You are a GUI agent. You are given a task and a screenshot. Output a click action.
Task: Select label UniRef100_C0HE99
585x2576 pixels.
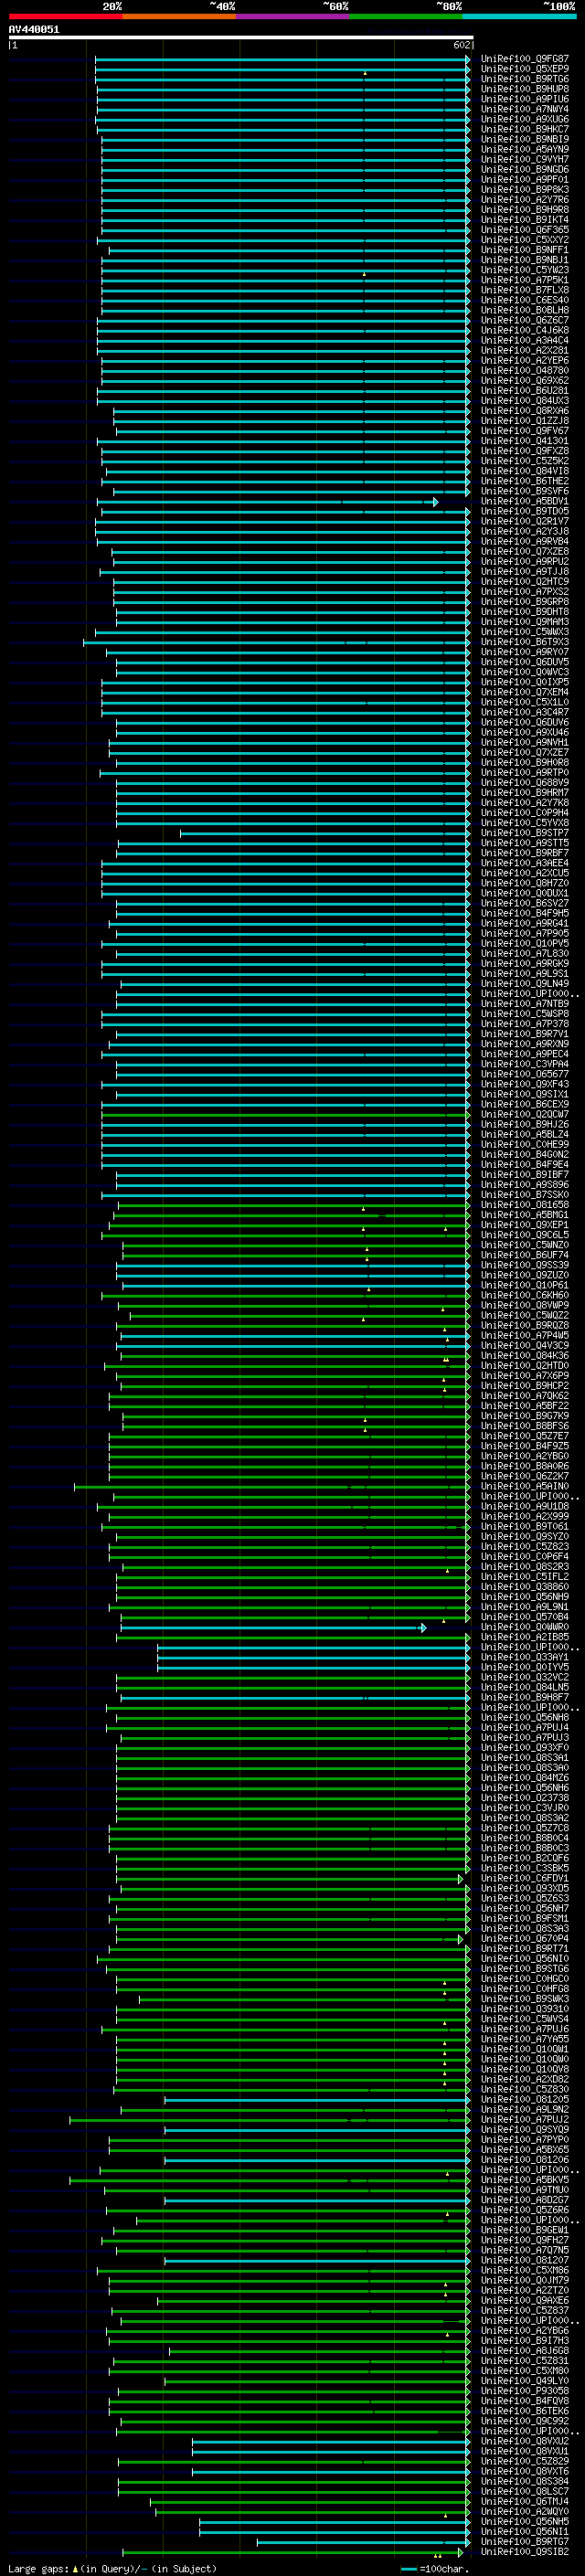coord(525,1145)
